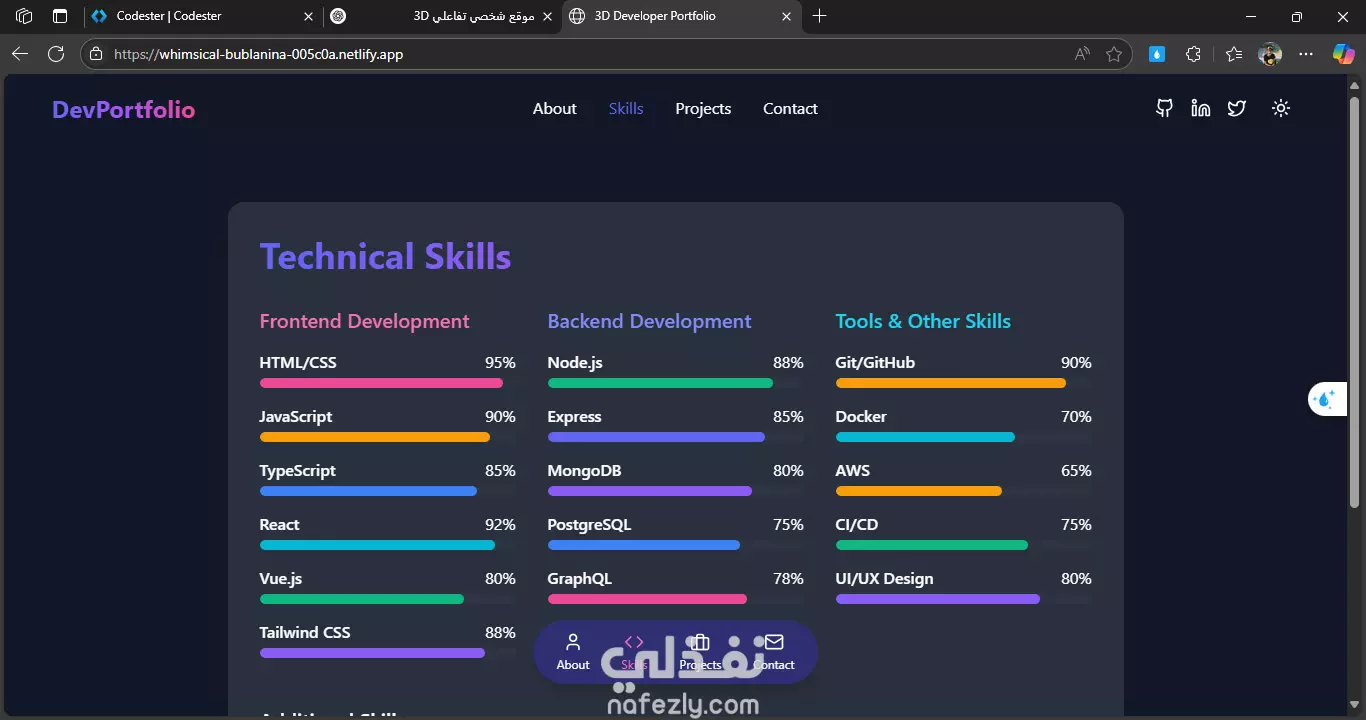Image resolution: width=1366 pixels, height=720 pixels.
Task: Add this page to favorites star
Action: pos(1114,54)
